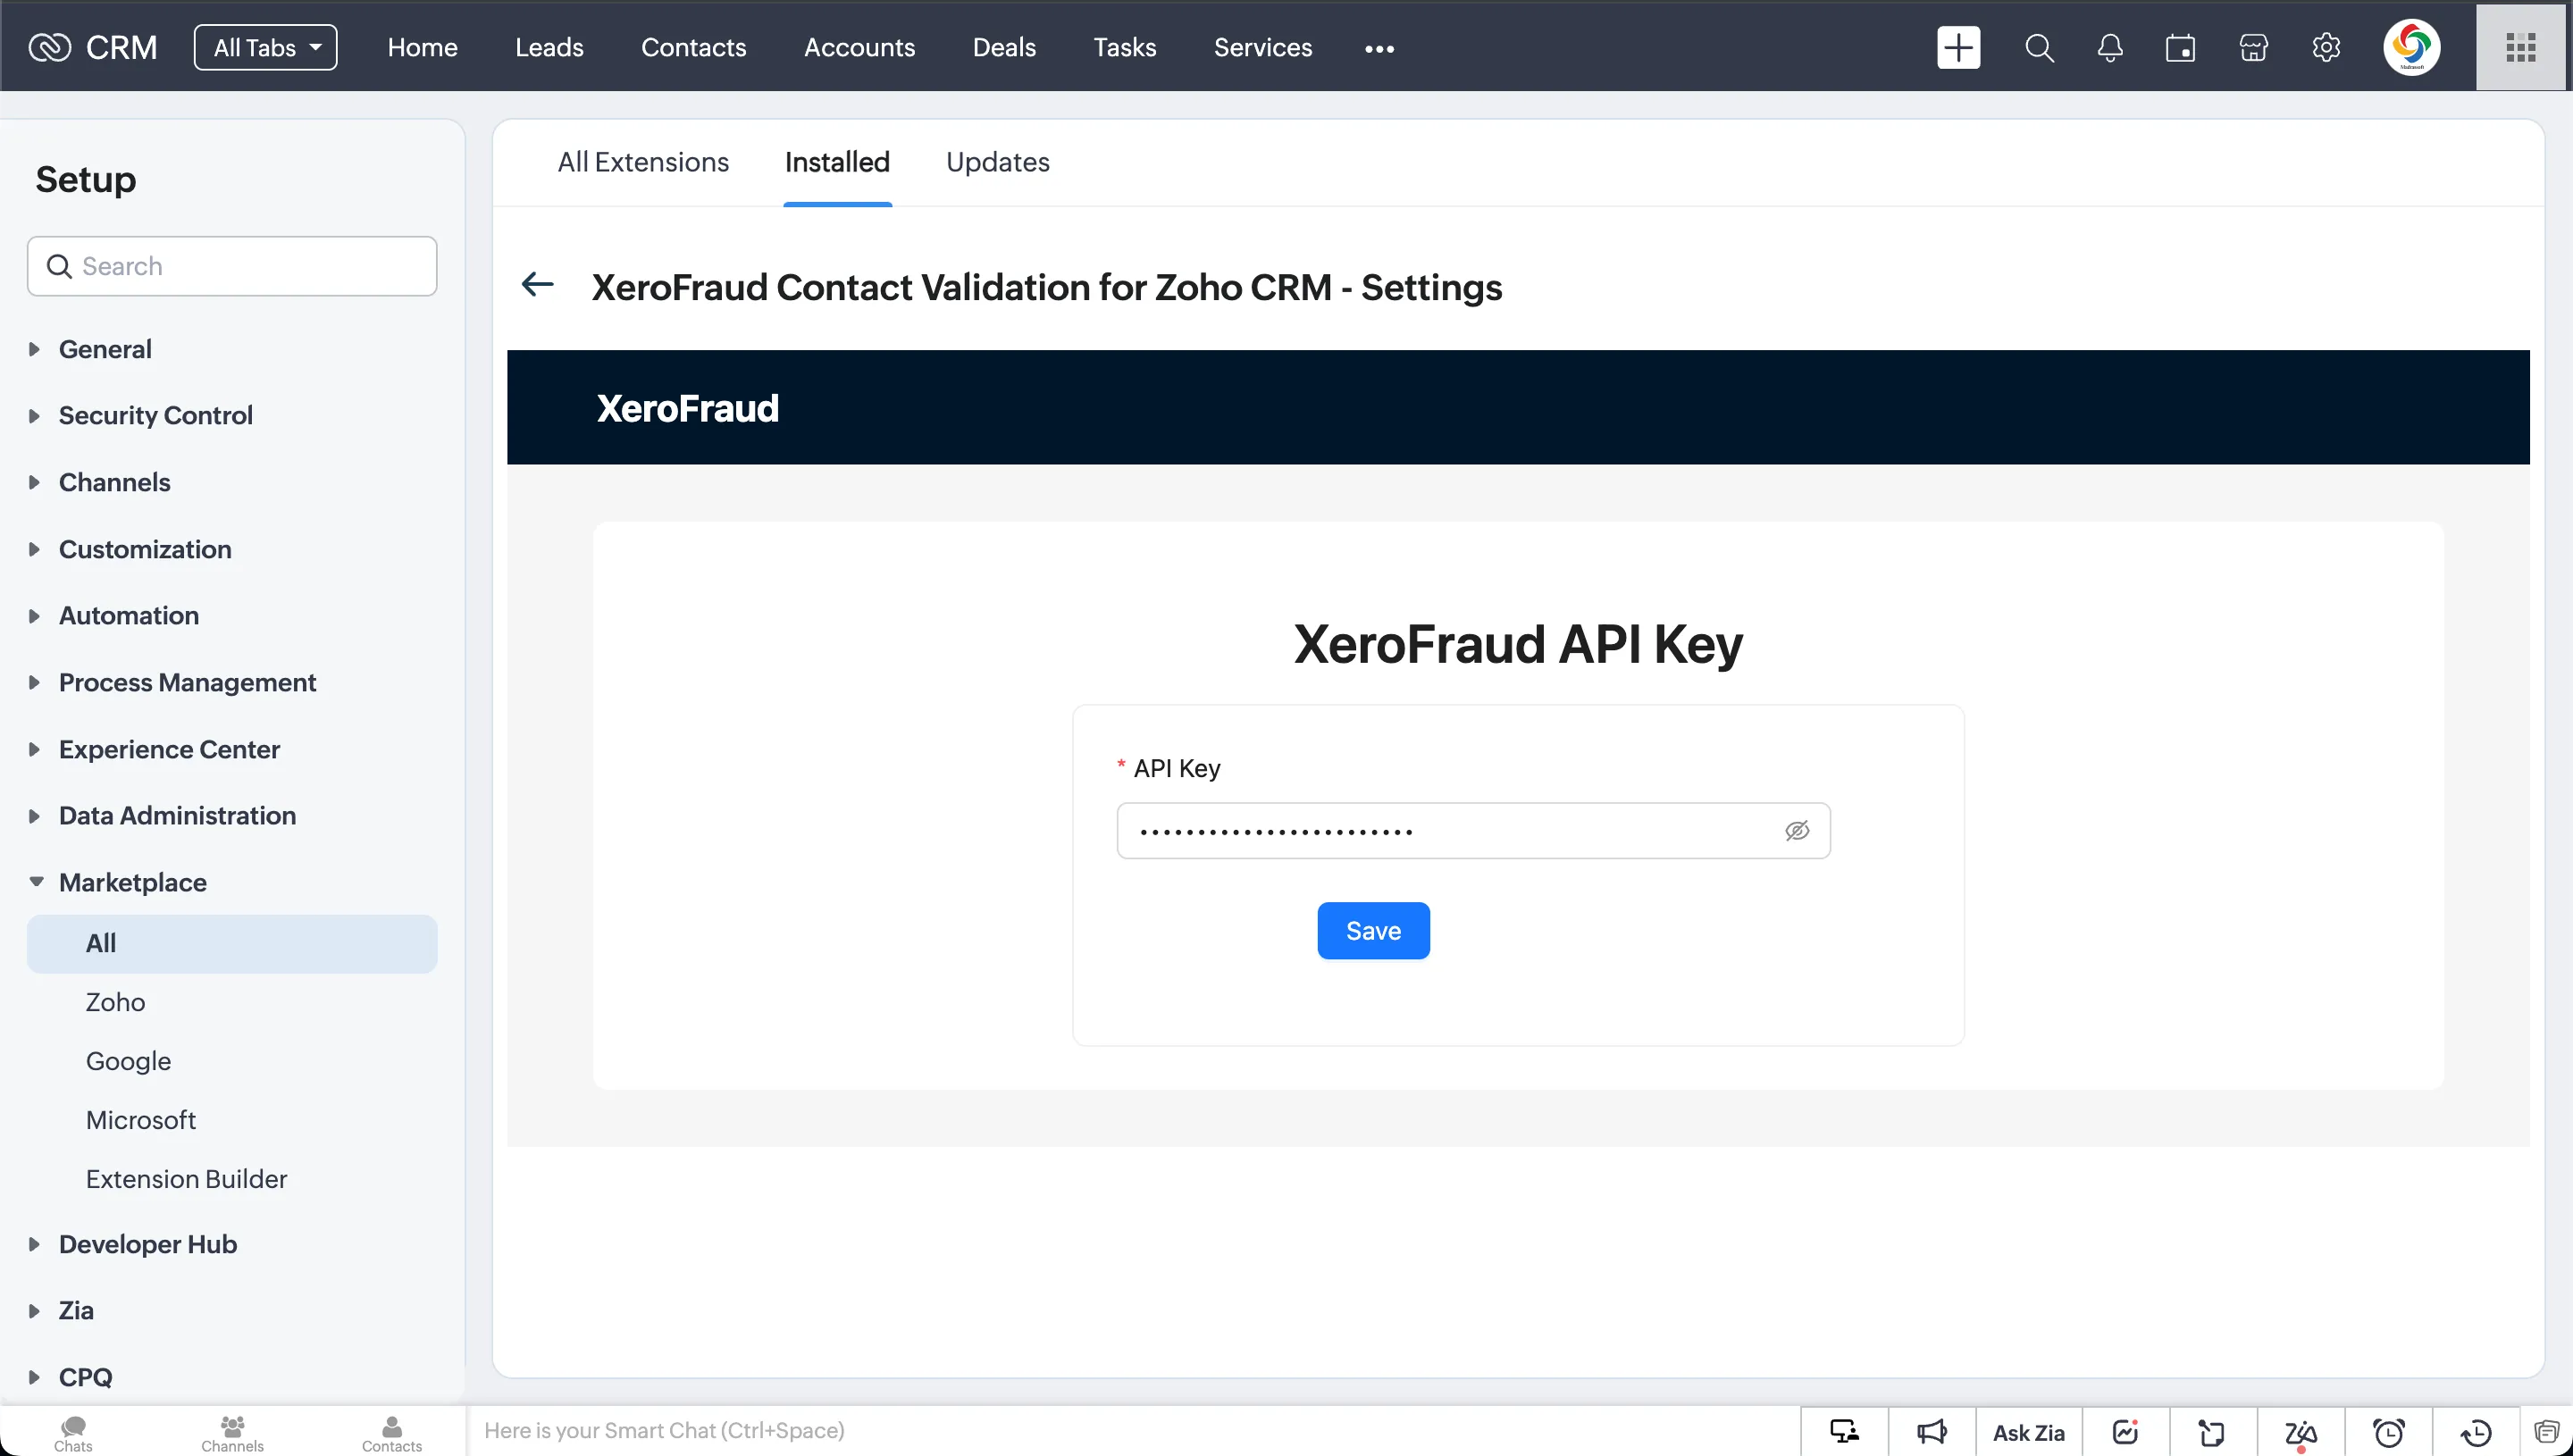This screenshot has width=2573, height=1456.
Task: Open Extension Builder
Action: (x=186, y=1179)
